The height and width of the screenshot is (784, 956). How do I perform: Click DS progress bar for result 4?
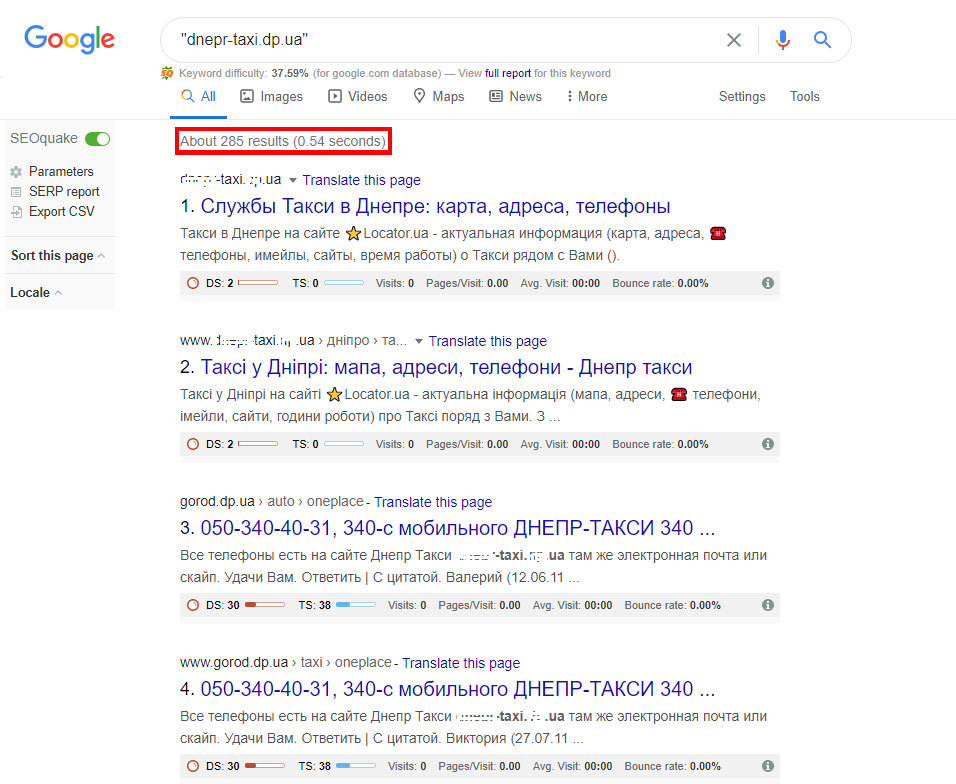[265, 766]
